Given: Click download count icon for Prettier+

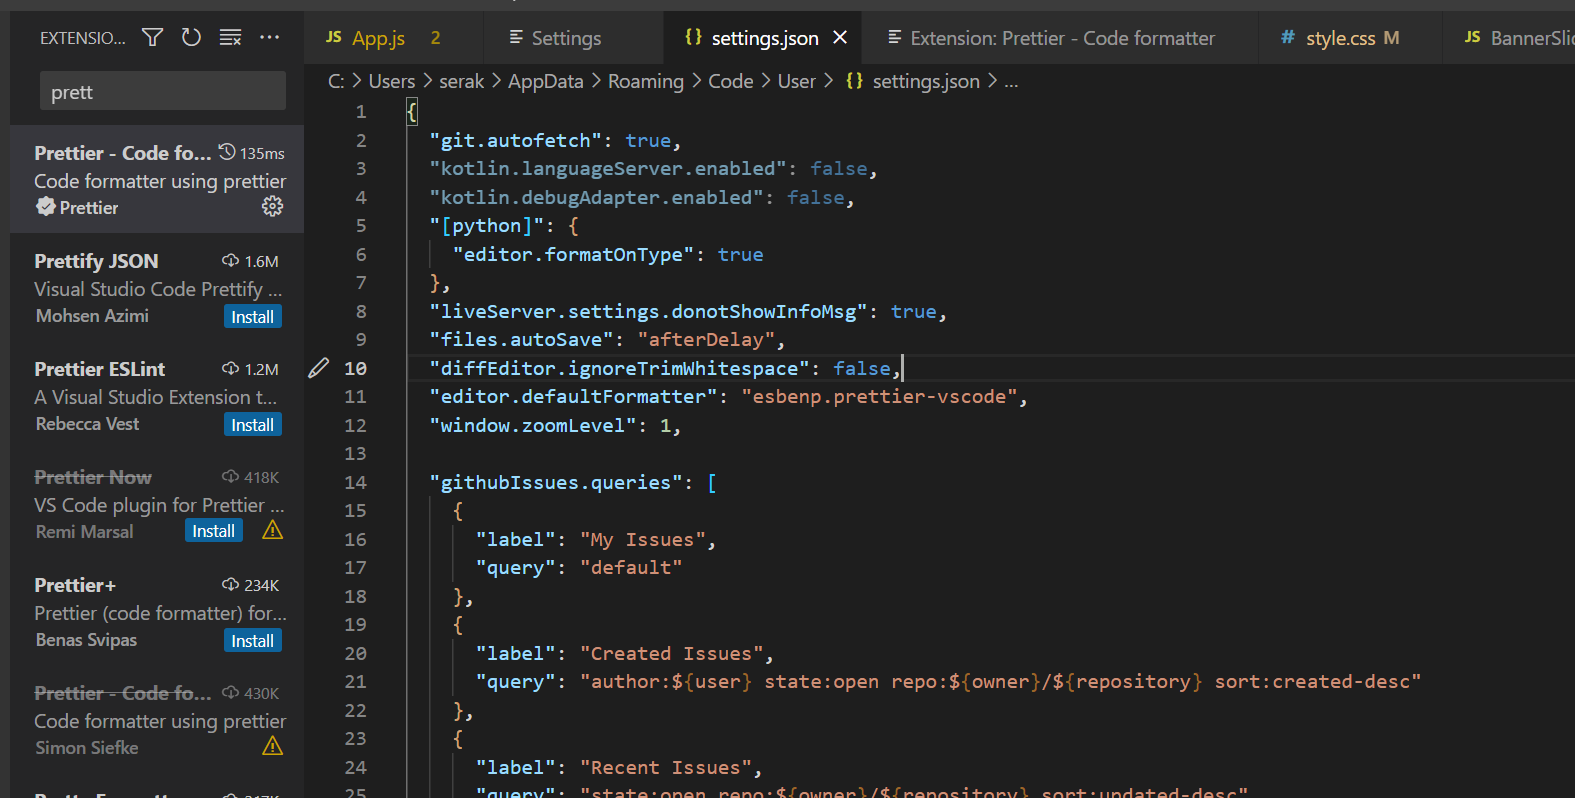Looking at the screenshot, I should pos(230,584).
